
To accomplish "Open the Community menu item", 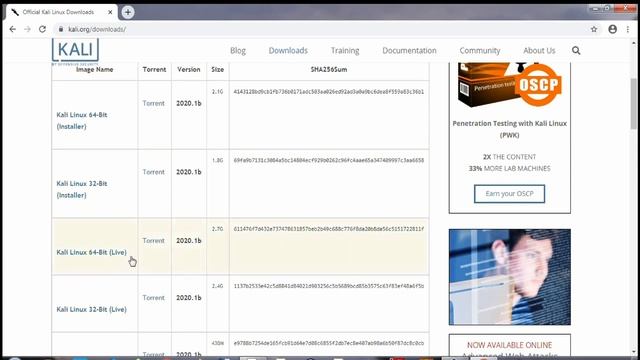I will coord(480,51).
